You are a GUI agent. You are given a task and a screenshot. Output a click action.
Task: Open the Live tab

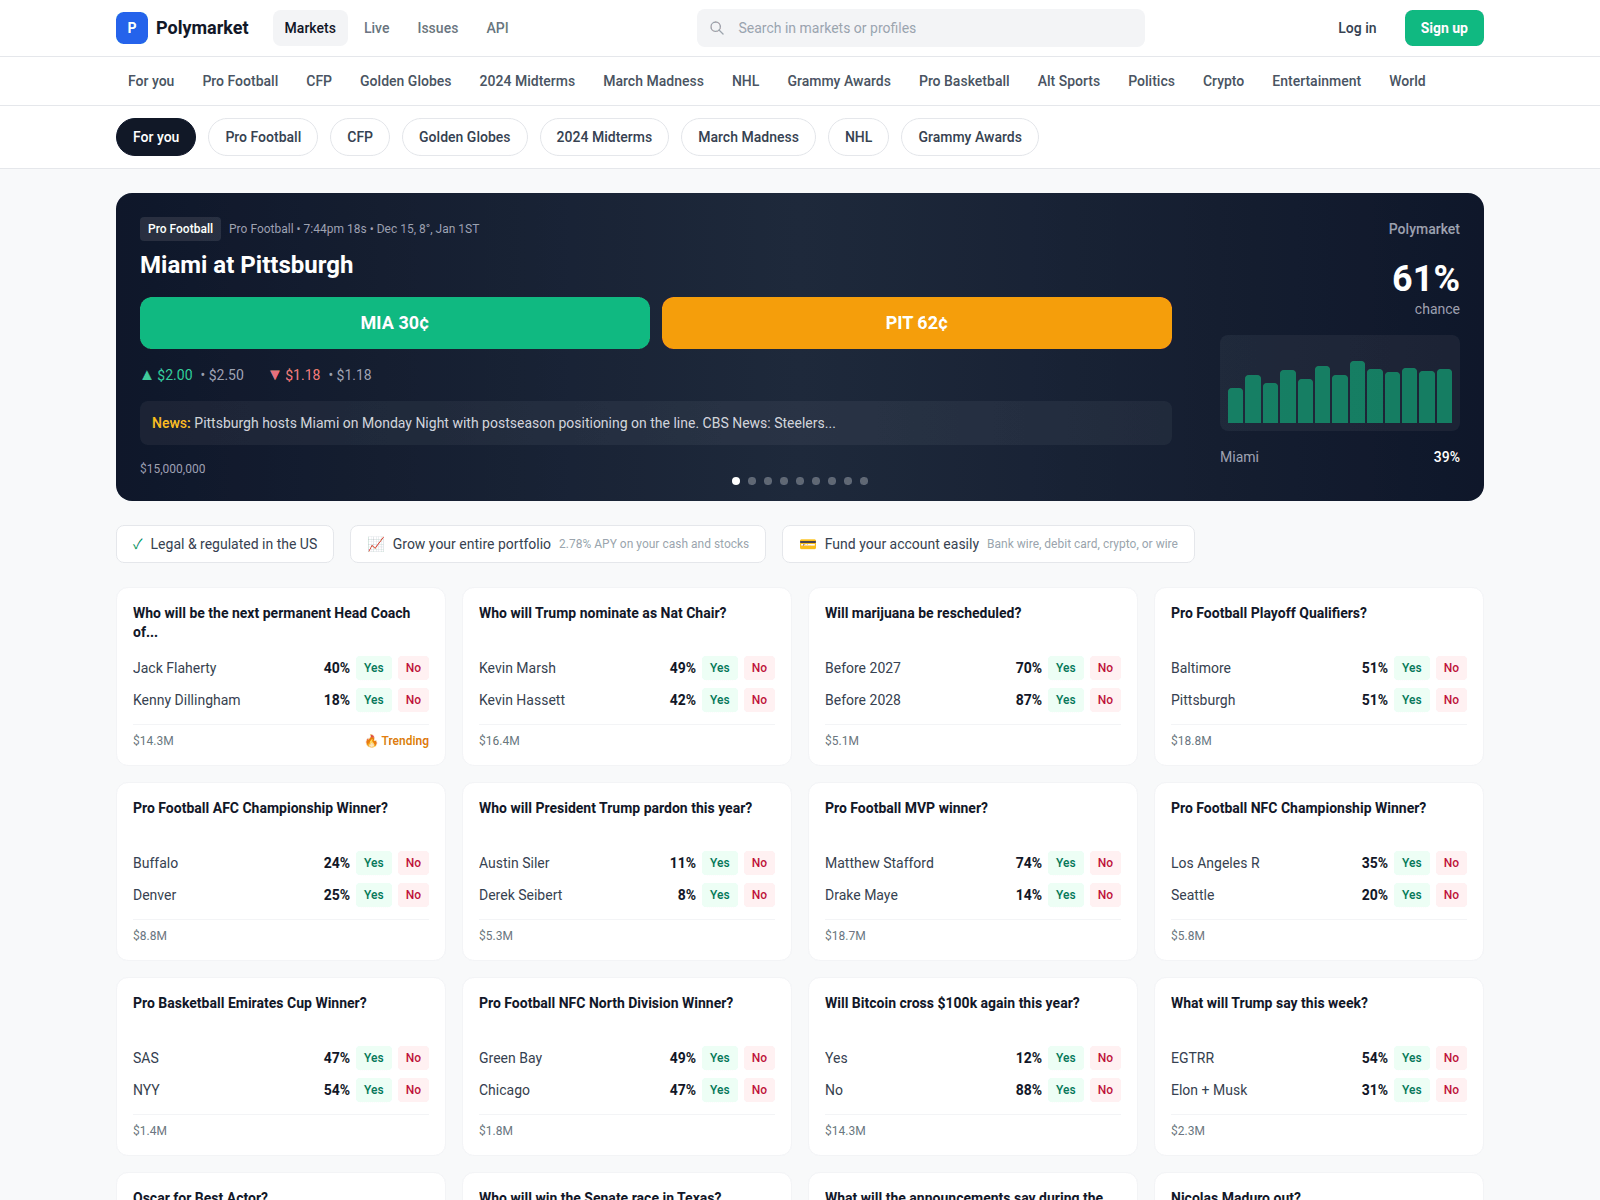pyautogui.click(x=377, y=28)
